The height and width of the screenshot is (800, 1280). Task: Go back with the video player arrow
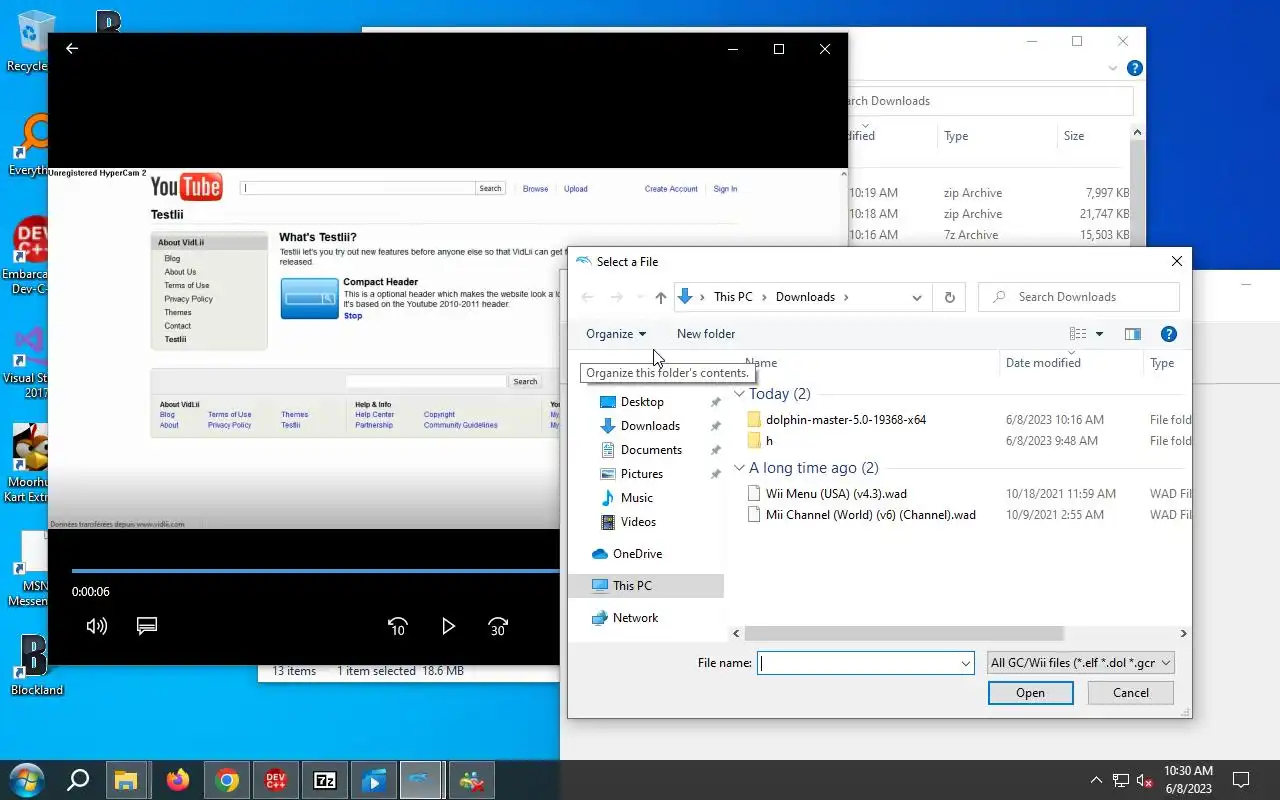pos(71,48)
